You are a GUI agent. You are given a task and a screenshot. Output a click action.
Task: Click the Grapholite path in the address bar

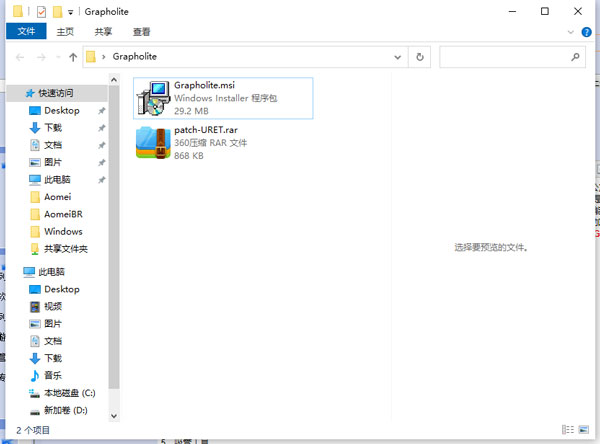click(134, 57)
